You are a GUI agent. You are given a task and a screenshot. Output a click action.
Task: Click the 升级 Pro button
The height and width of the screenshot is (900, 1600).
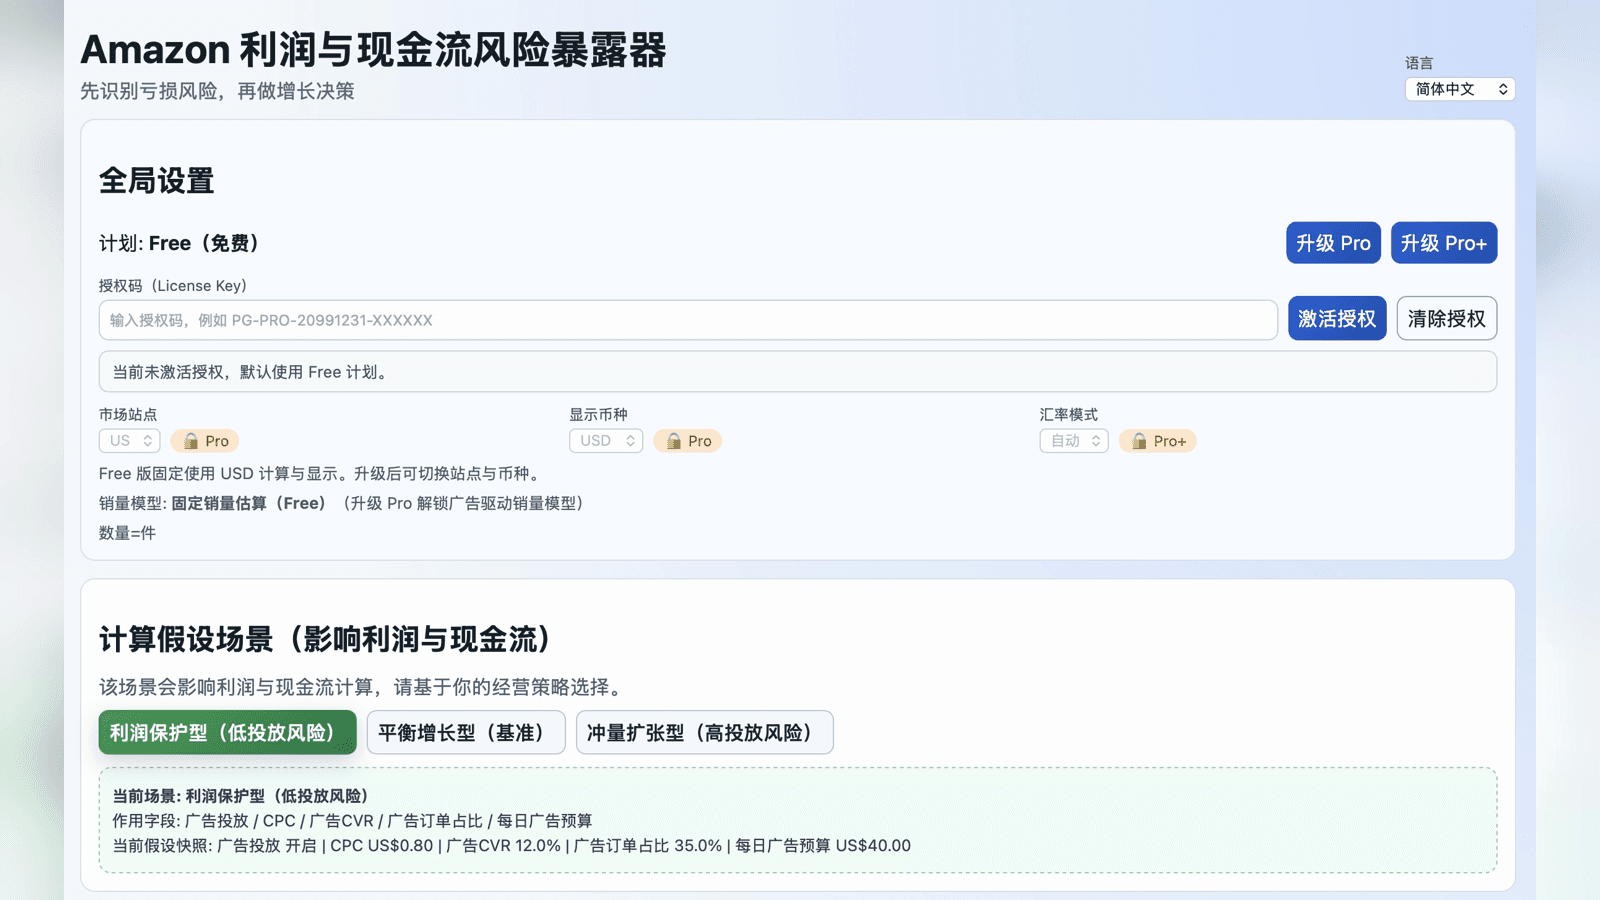tap(1333, 242)
